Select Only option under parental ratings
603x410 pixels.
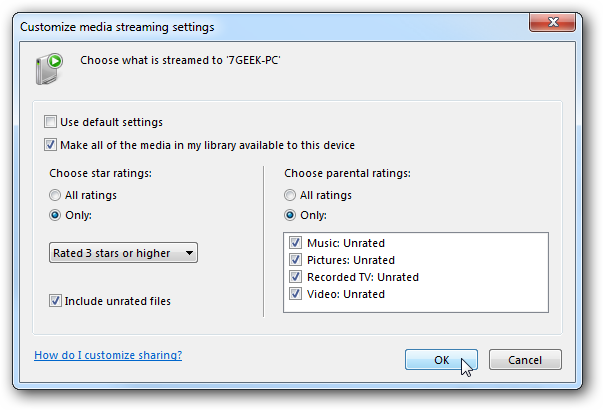tap(290, 215)
